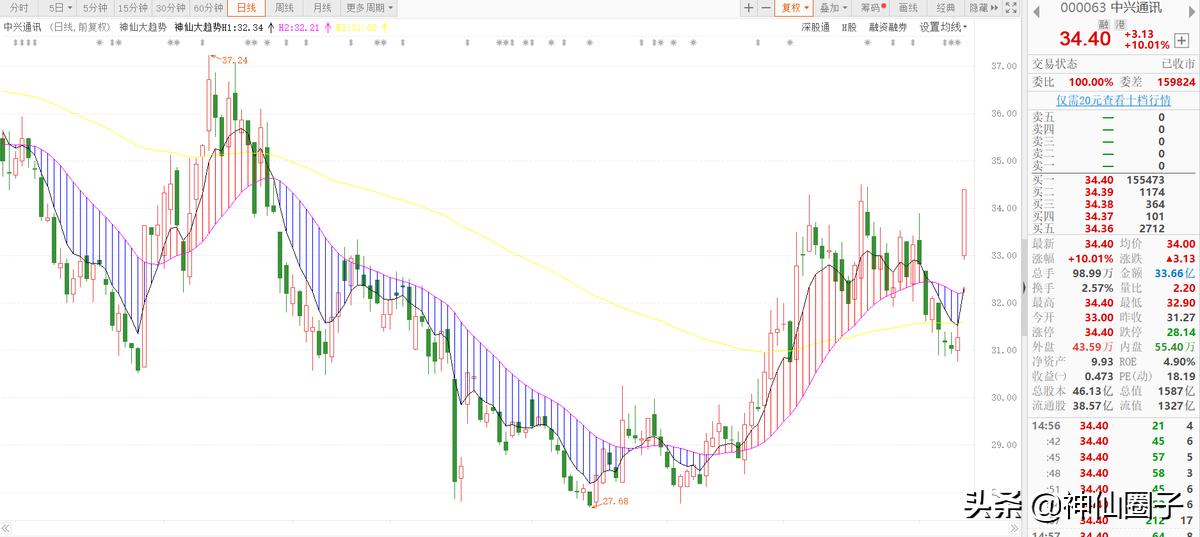The image size is (1200, 537).
Task: Click the 买五 price 34.36
Action: tap(1099, 228)
